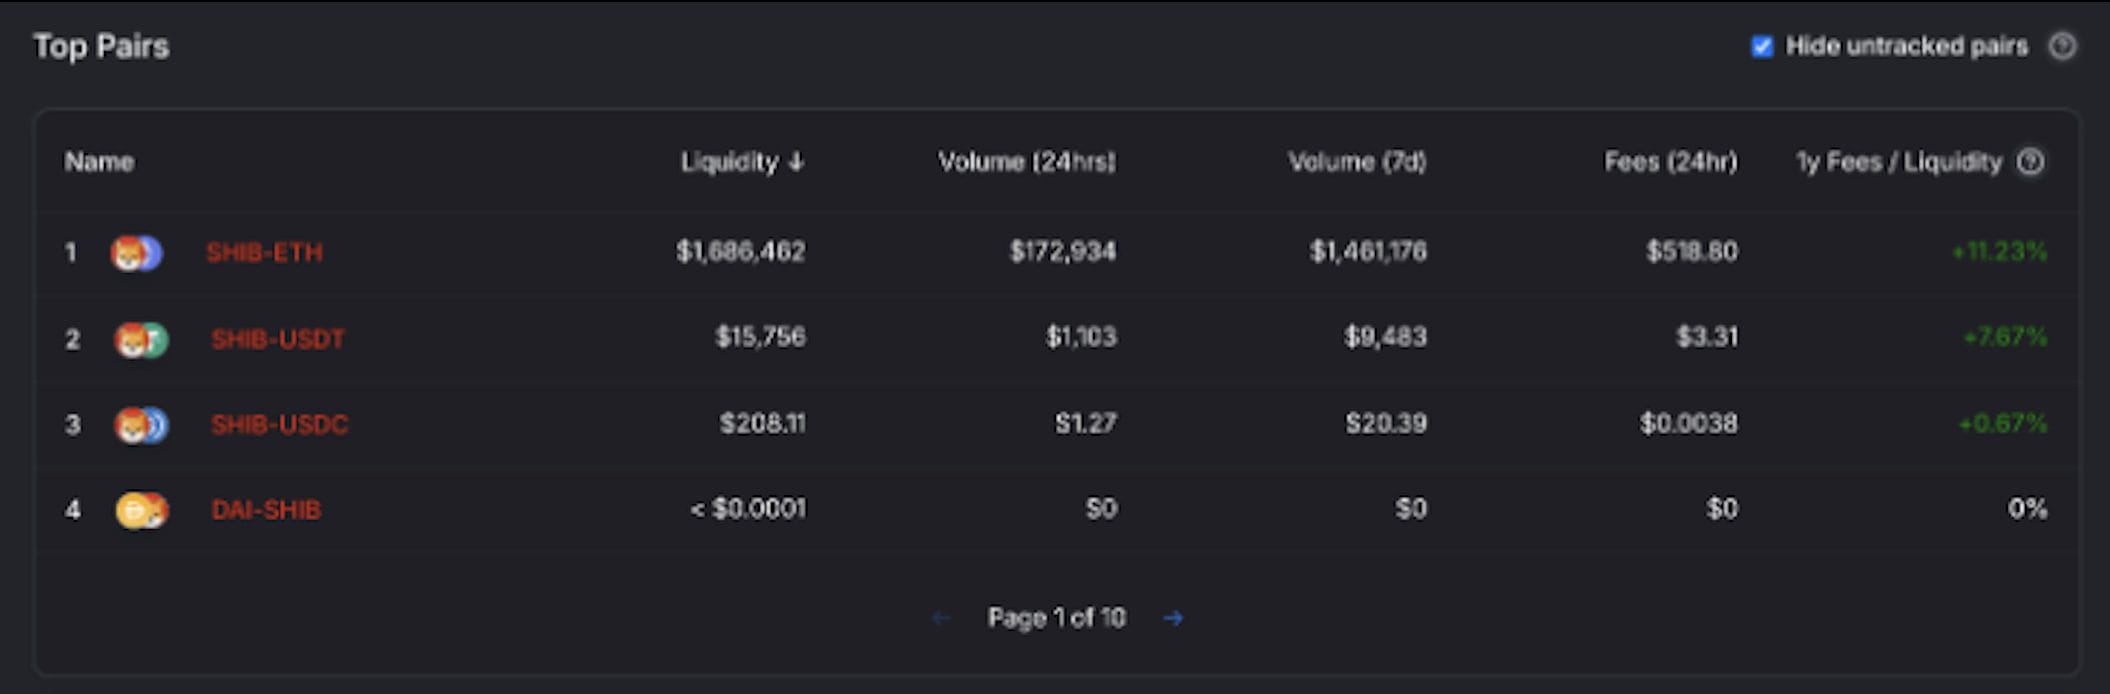Click help icon beside Hide untracked pairs
Image resolution: width=2110 pixels, height=694 pixels.
click(2061, 46)
